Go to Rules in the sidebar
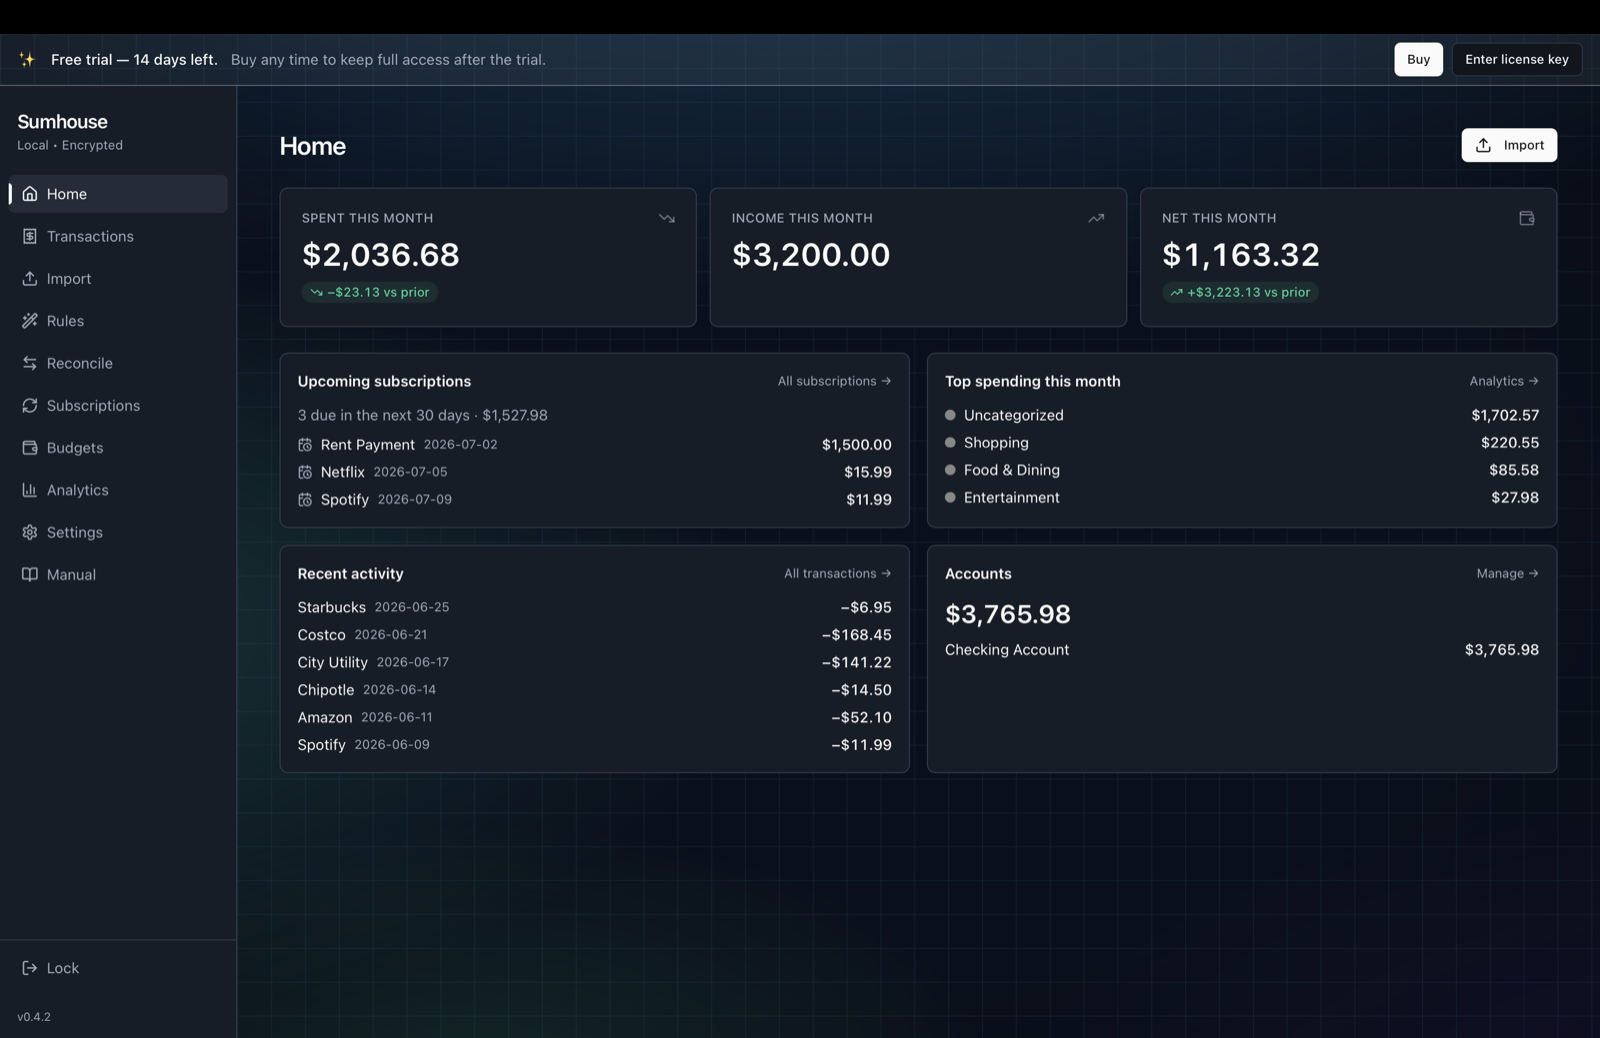Viewport: 1600px width, 1038px height. click(118, 321)
